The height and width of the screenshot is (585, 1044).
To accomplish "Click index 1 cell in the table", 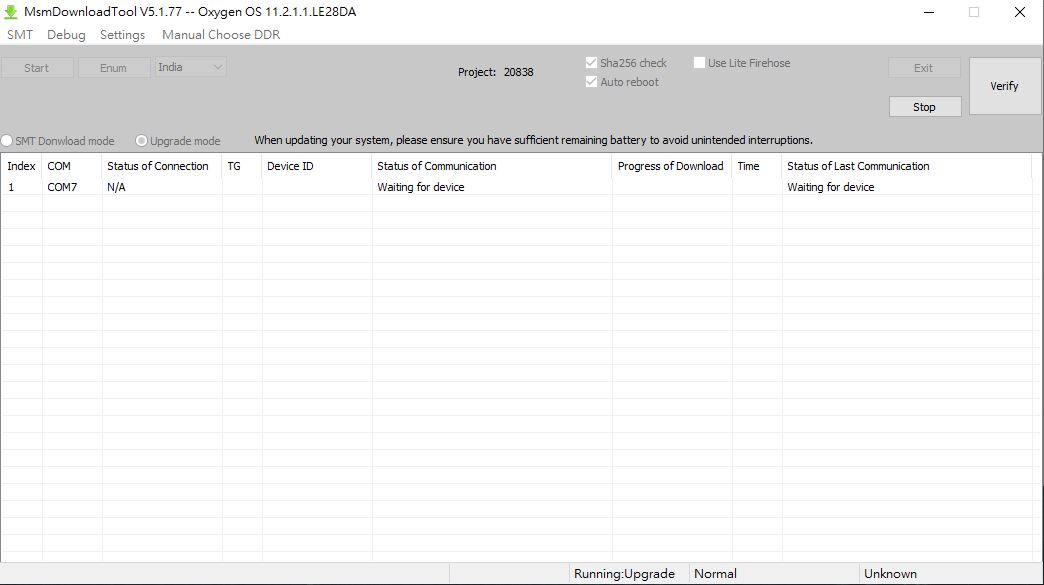I will pos(21,187).
